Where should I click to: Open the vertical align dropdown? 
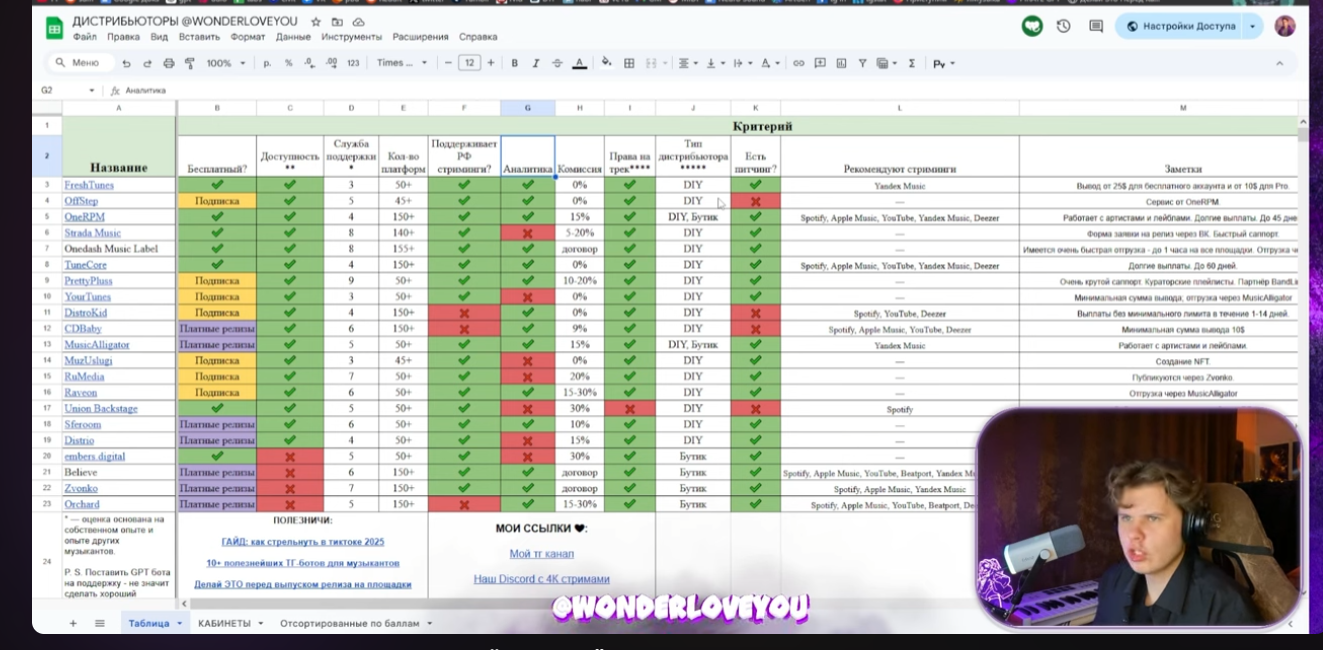[715, 63]
